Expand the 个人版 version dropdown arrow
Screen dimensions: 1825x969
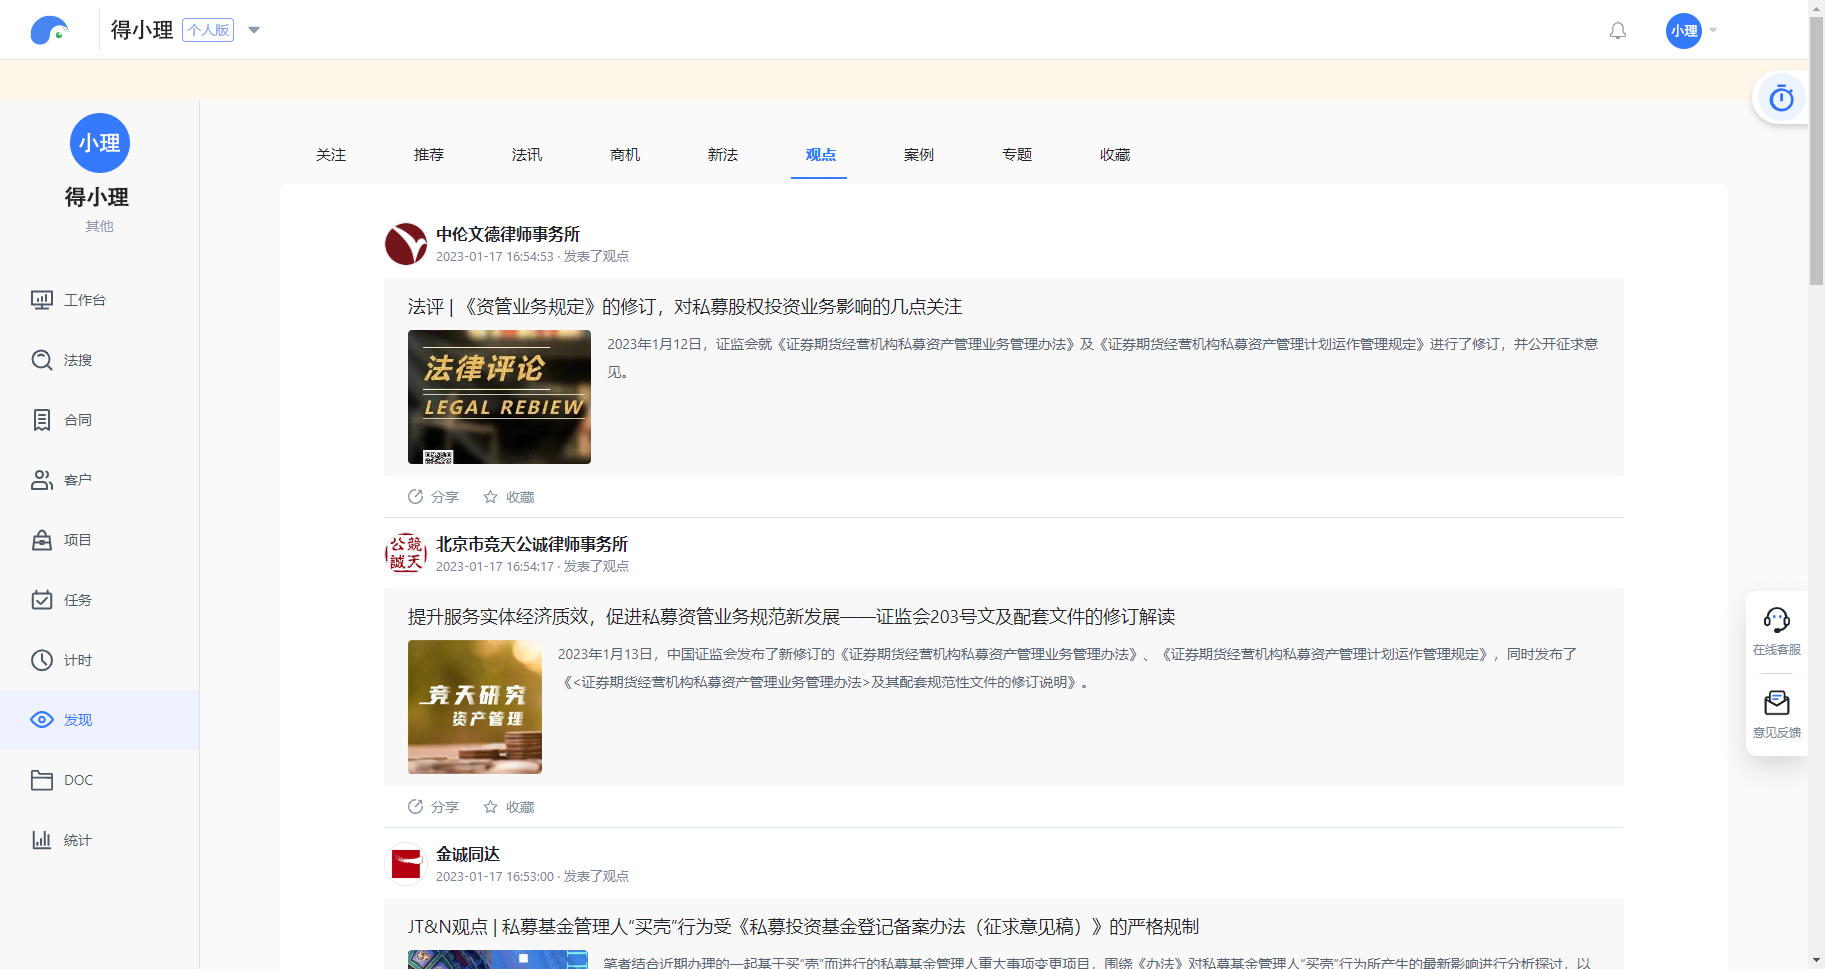coord(254,30)
